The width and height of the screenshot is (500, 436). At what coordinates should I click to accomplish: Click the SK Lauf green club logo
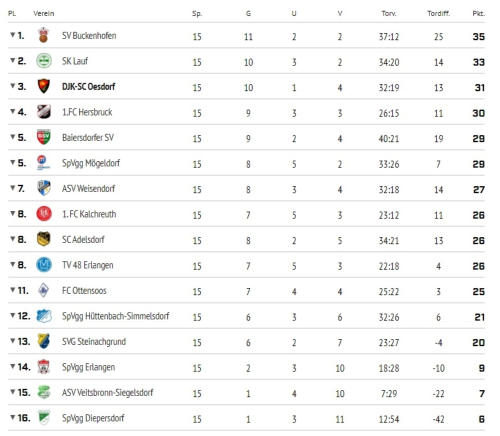pos(44,61)
